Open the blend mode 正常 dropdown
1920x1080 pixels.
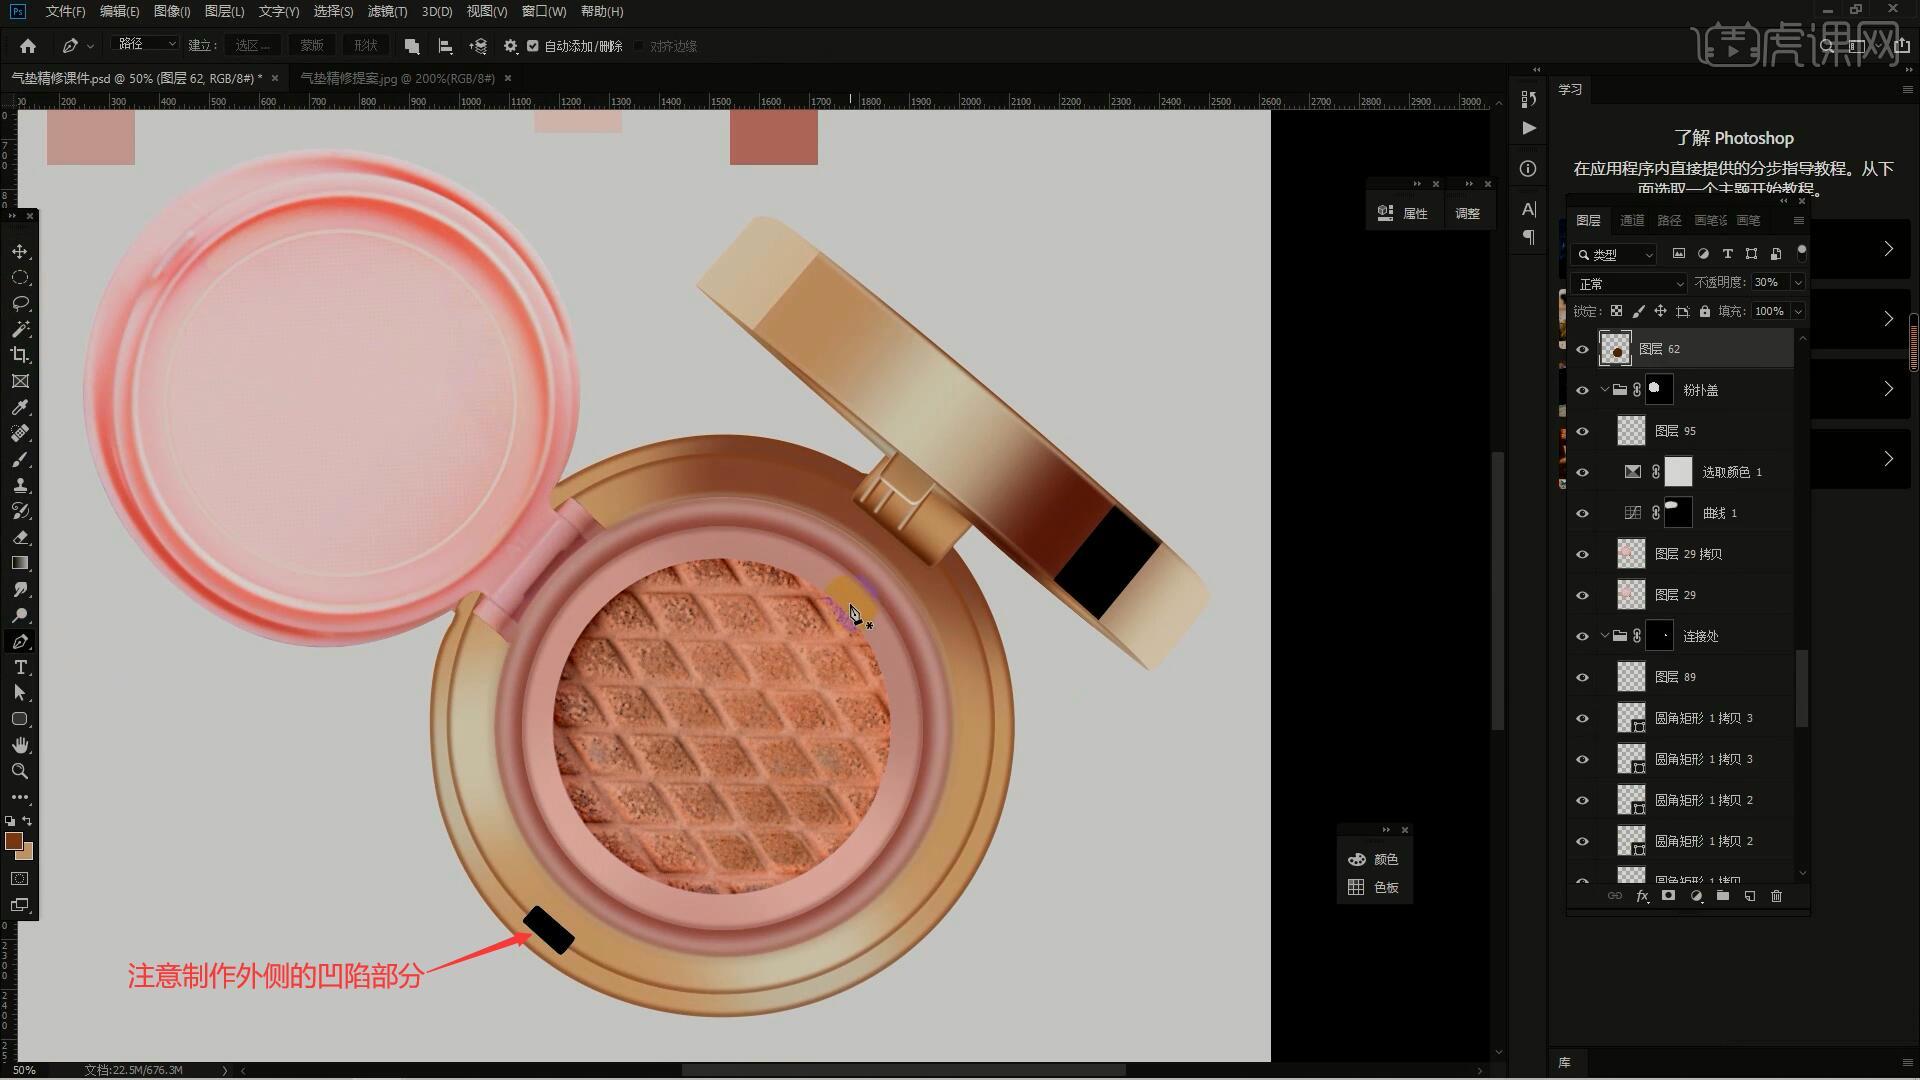[x=1629, y=284]
